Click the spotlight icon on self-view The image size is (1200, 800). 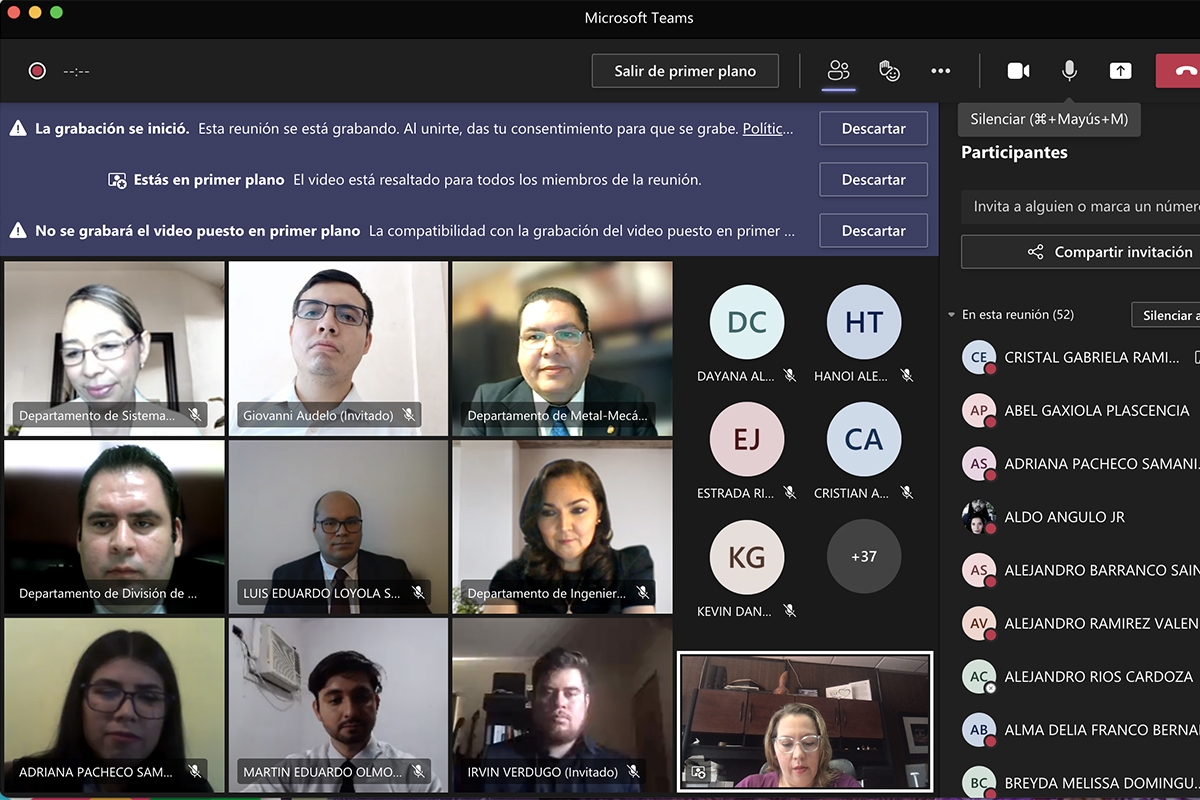(699, 772)
